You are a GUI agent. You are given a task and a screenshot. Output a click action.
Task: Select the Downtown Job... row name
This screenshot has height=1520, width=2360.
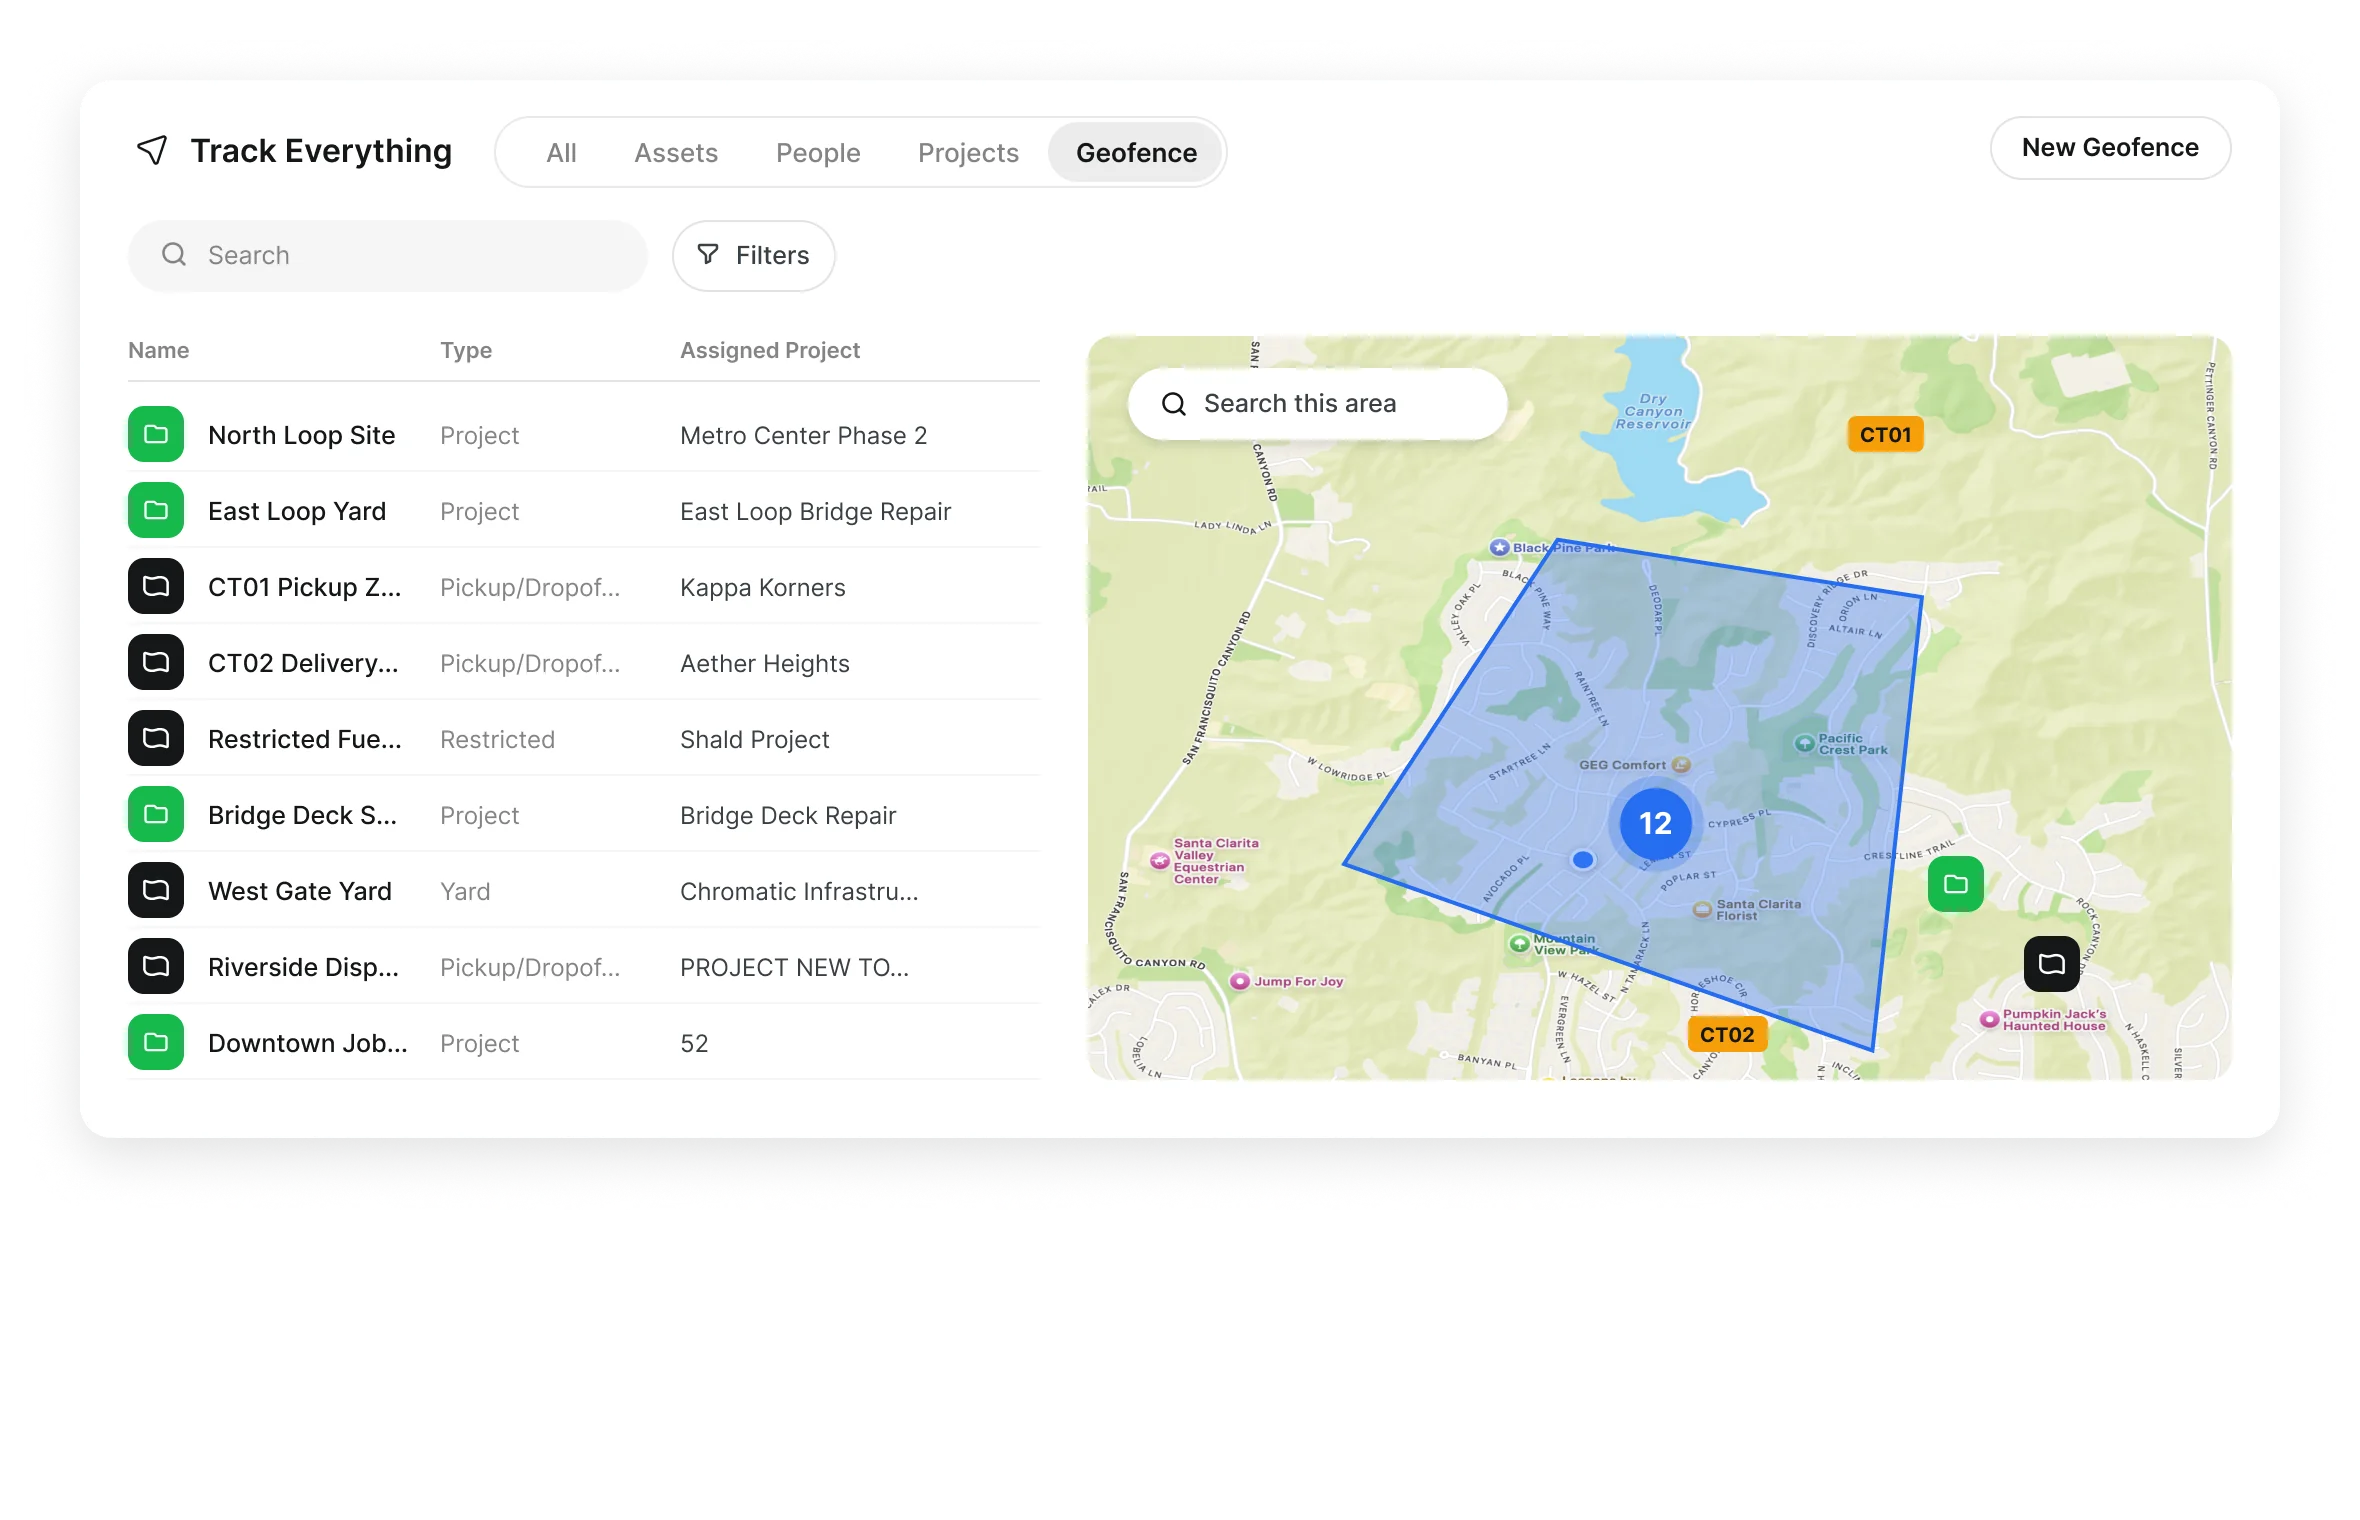(308, 1043)
